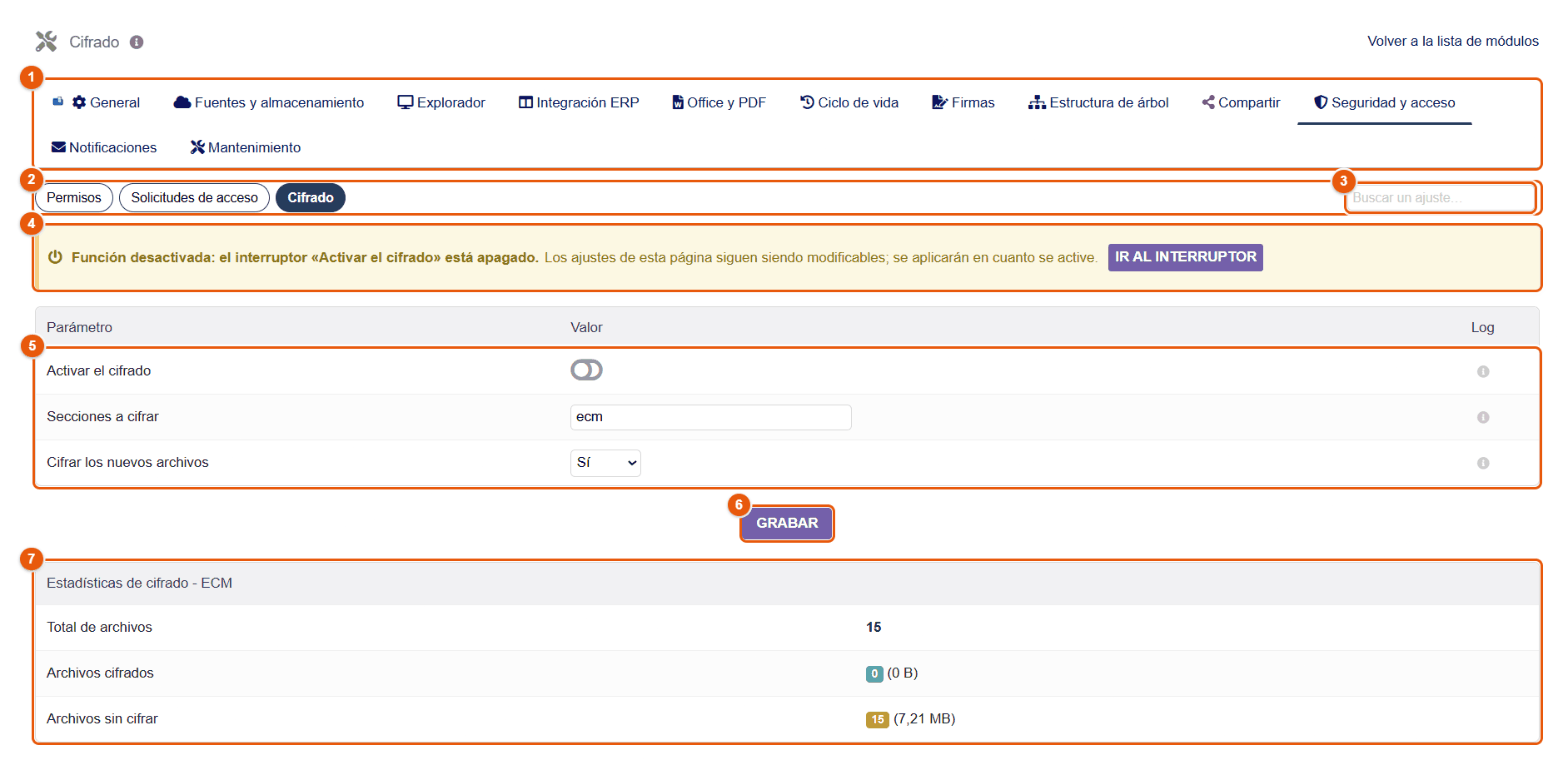The image size is (1568, 760).
Task: Open the Cifrar los nuevos archivos dropdown
Action: (605, 463)
